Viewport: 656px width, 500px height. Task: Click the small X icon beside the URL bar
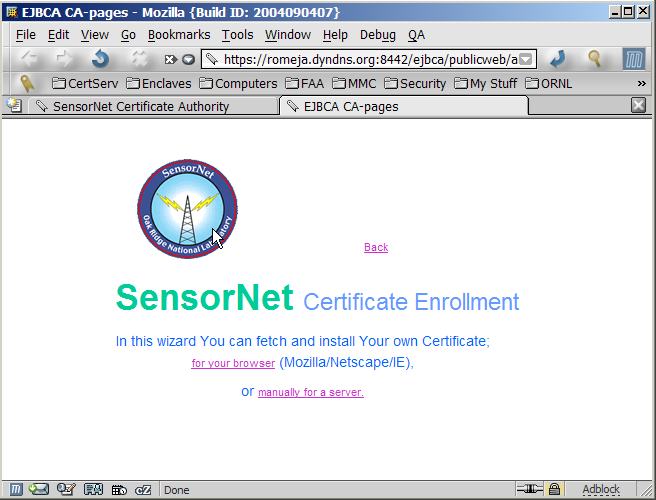pos(170,60)
